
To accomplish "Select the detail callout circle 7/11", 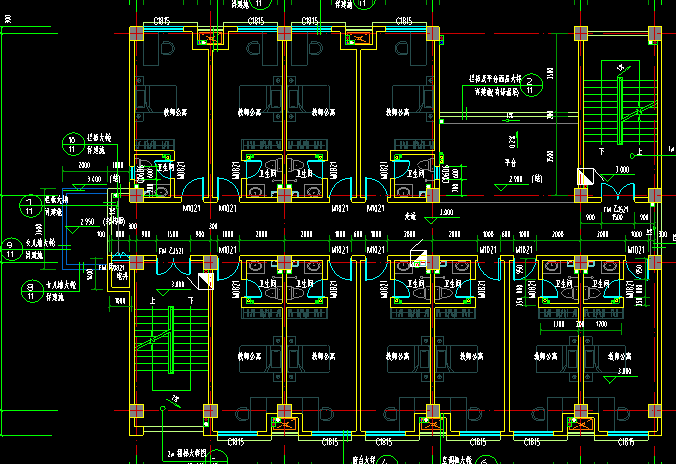I will point(30,207).
